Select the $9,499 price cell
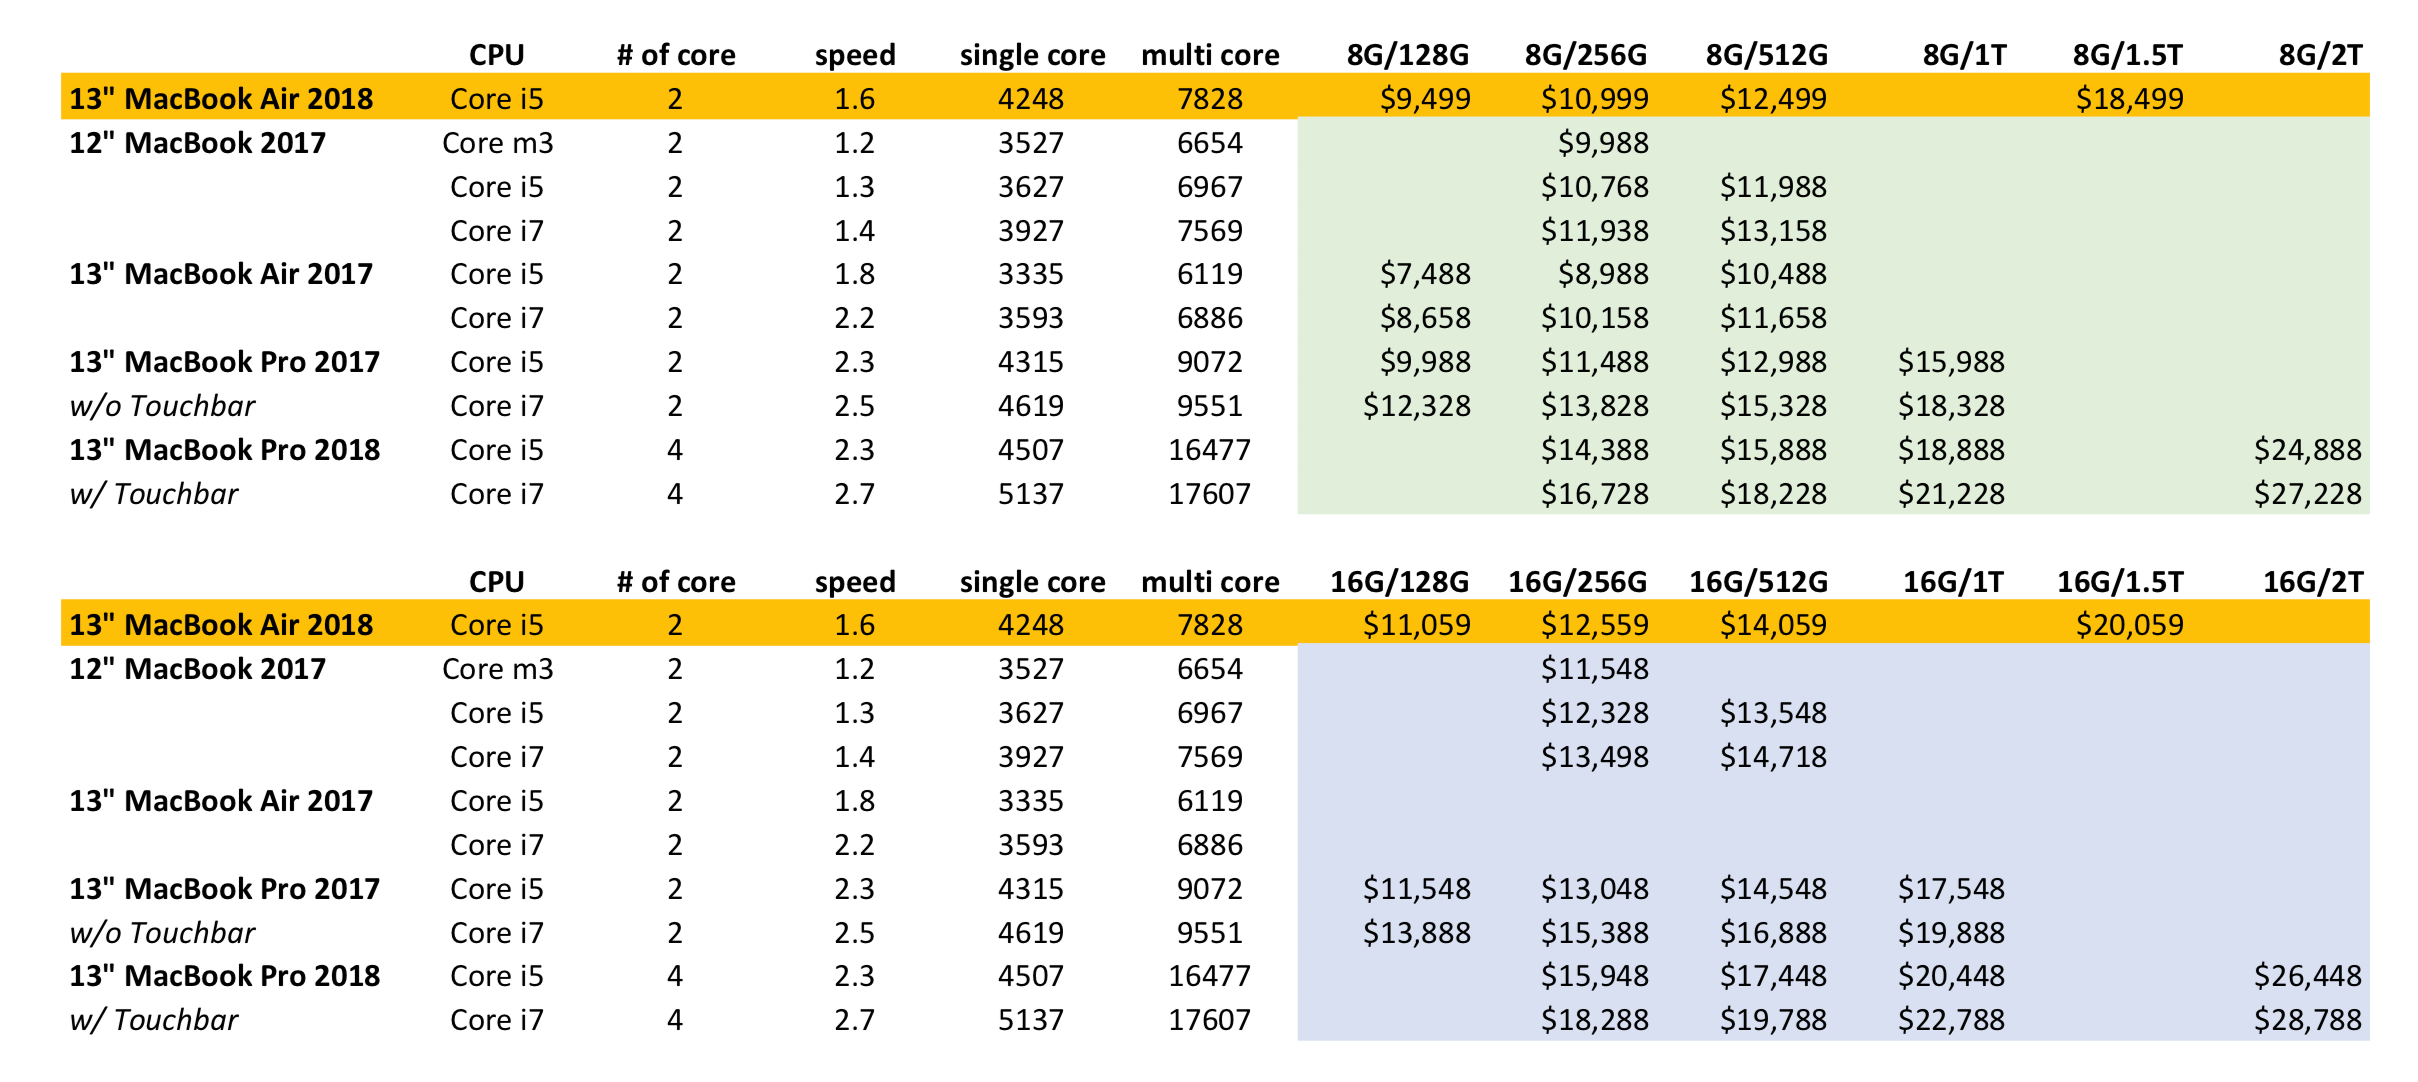The image size is (2418, 1082). pyautogui.click(x=1425, y=99)
